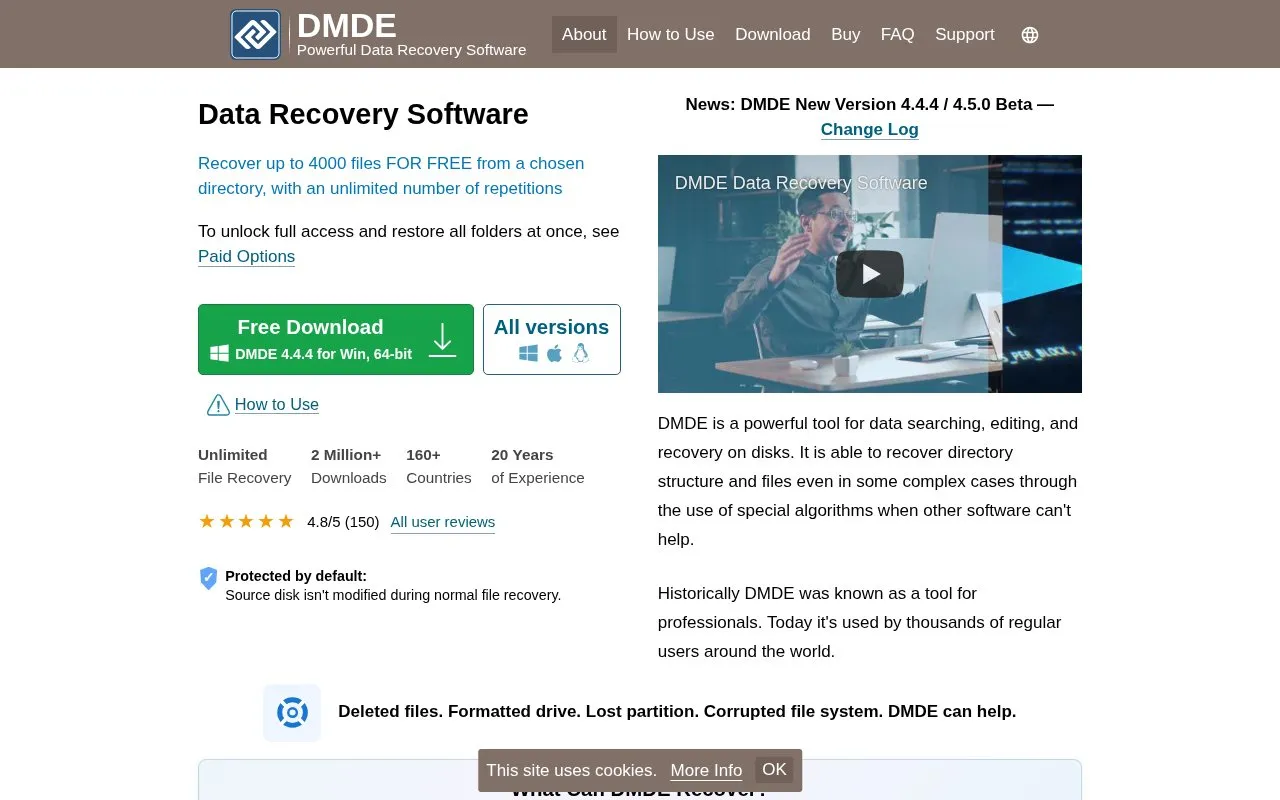The image size is (1280, 800).
Task: Open the language globe icon
Action: click(1030, 35)
